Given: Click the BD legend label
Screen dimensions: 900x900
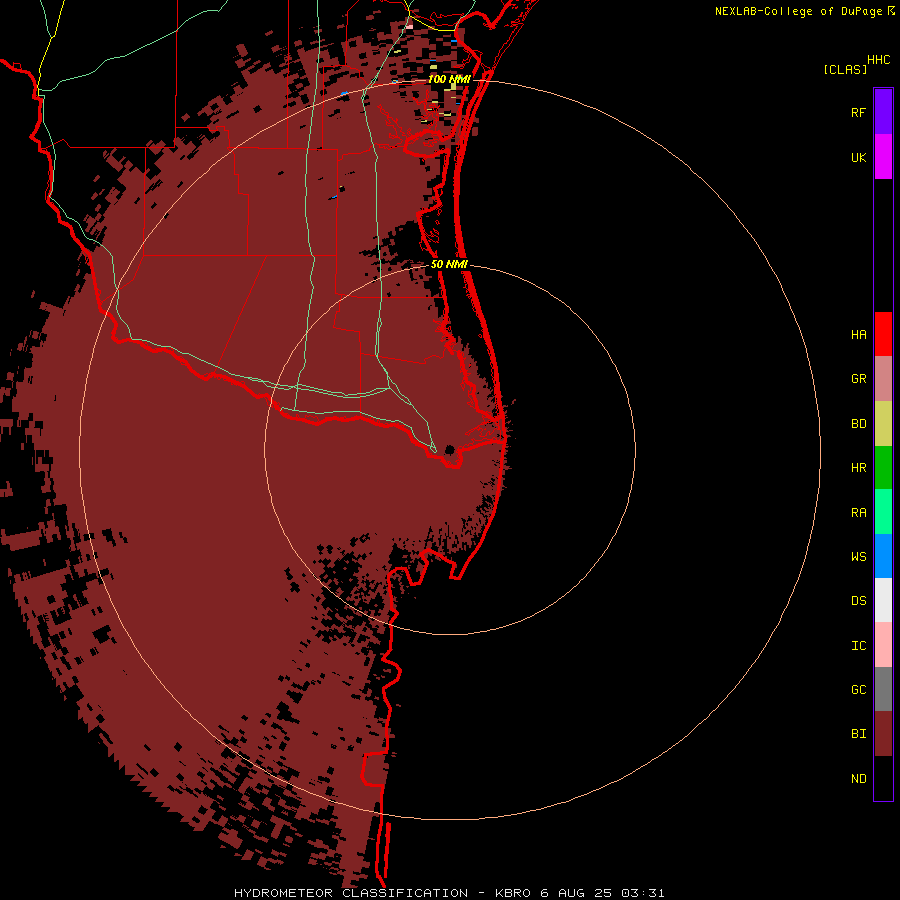Looking at the screenshot, I should 859,424.
